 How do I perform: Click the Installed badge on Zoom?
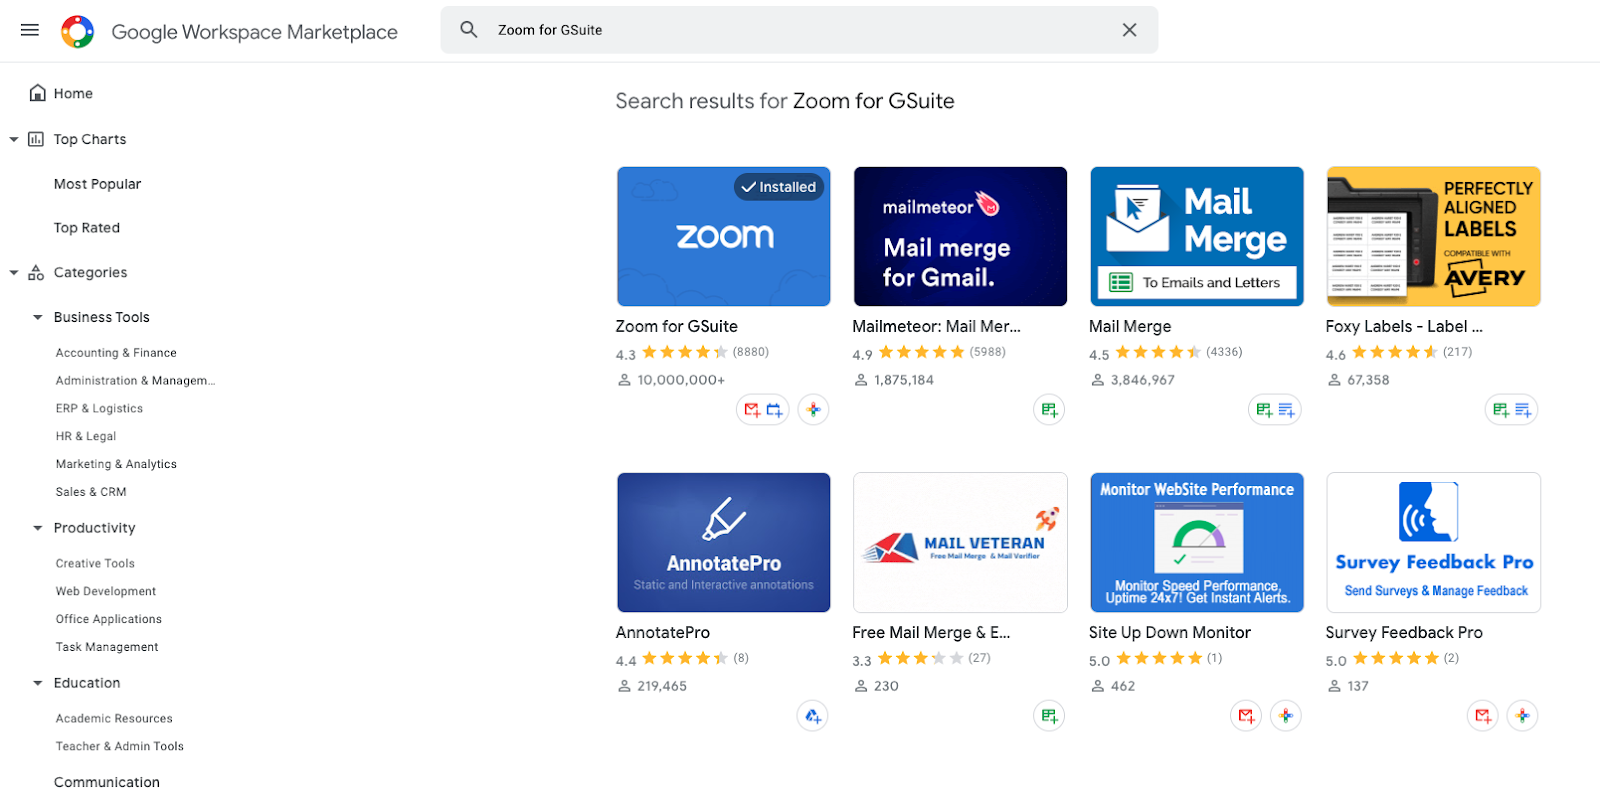pyautogui.click(x=779, y=187)
